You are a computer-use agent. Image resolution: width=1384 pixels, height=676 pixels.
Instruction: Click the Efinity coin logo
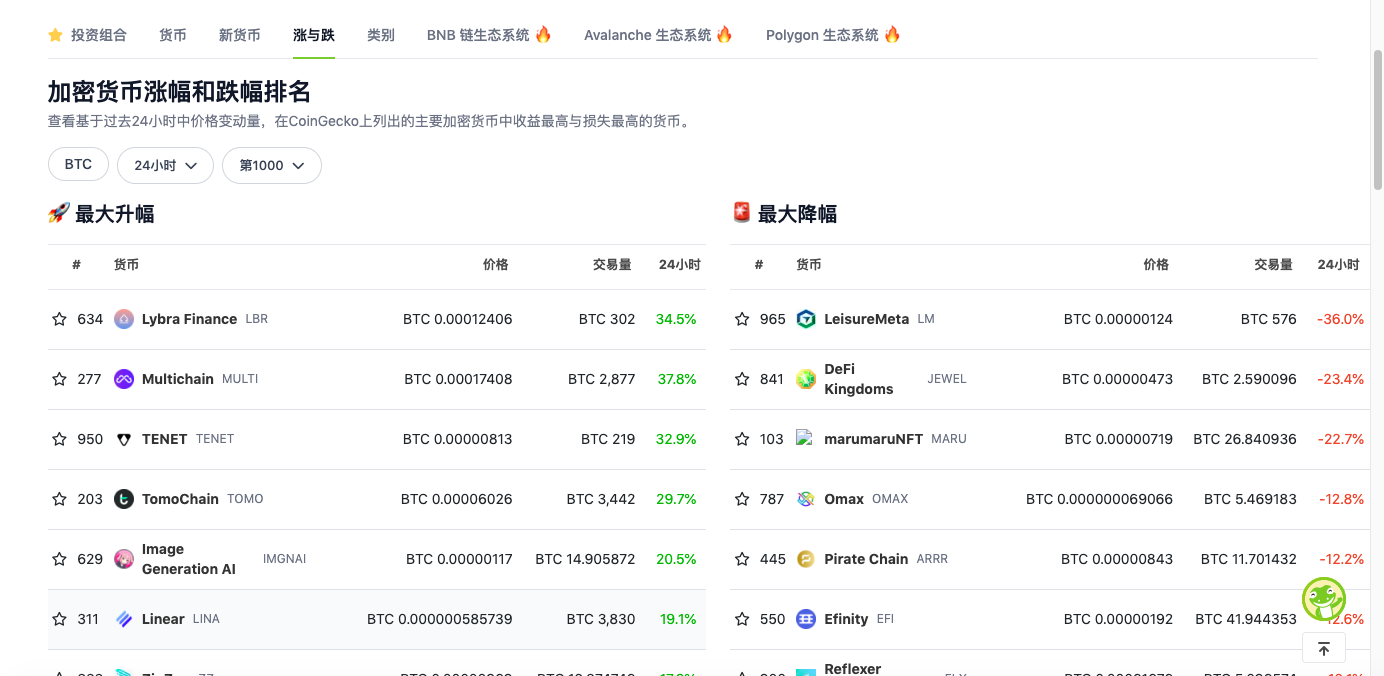807,619
